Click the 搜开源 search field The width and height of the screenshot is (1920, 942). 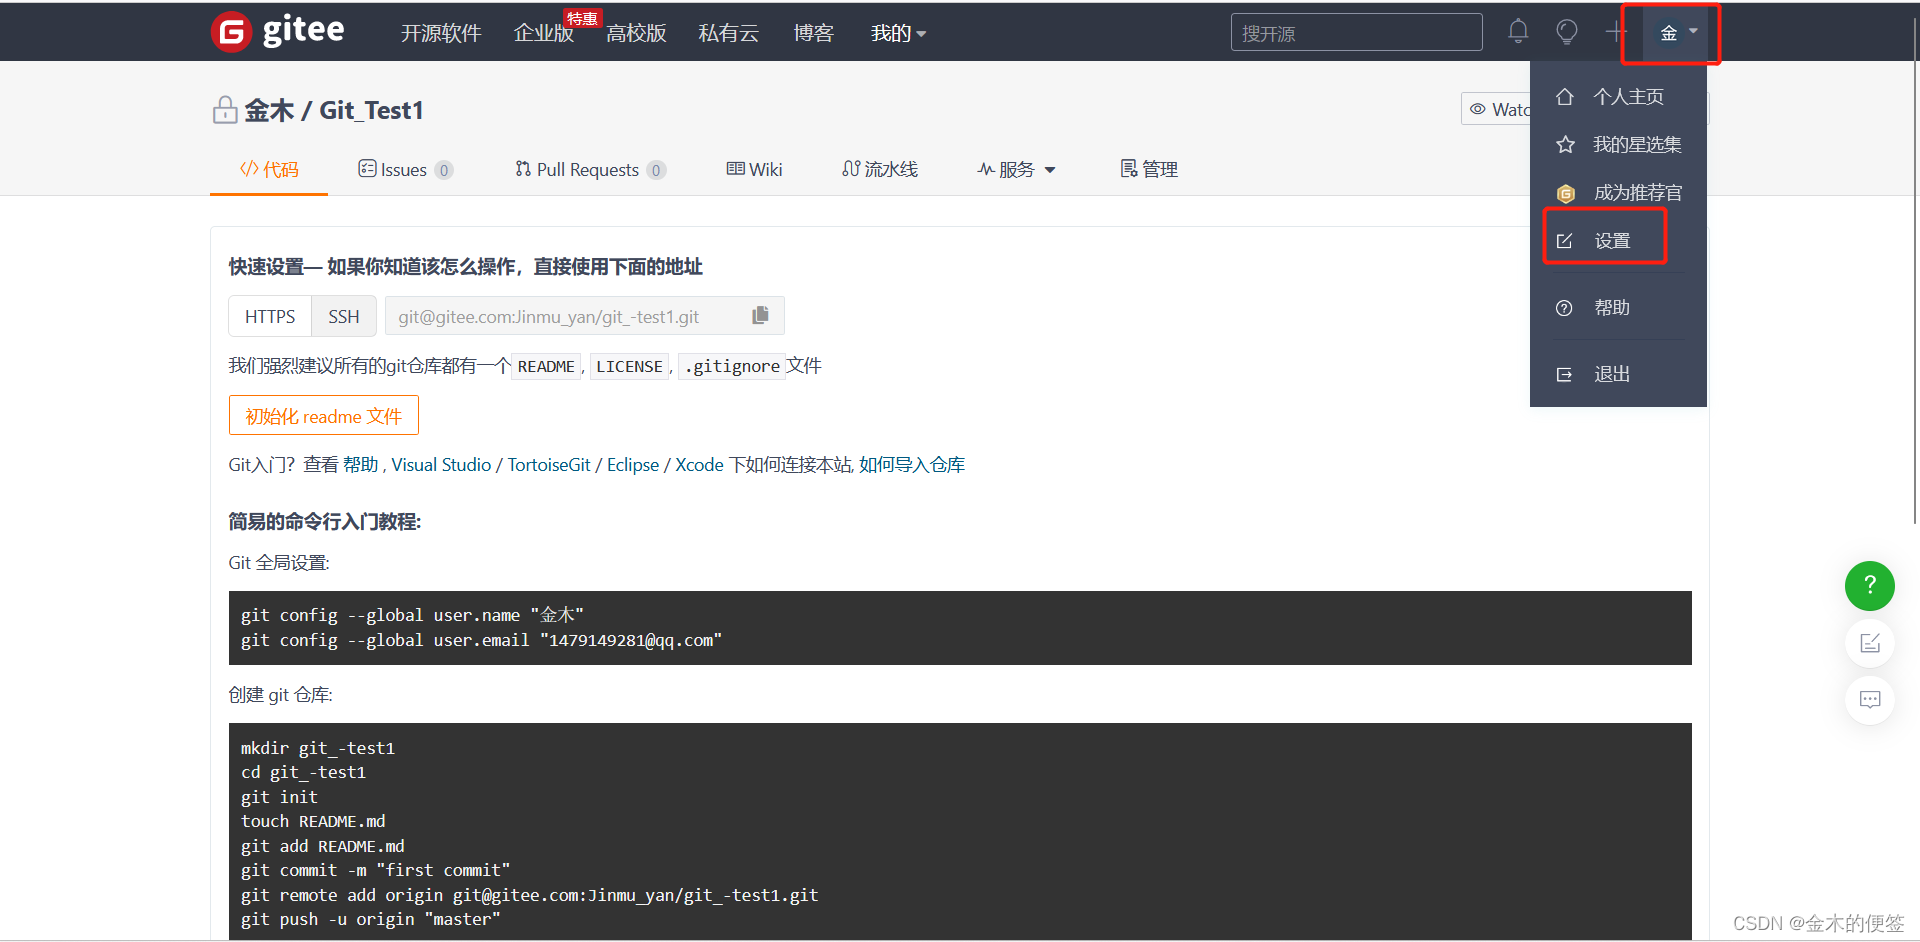pos(1356,32)
